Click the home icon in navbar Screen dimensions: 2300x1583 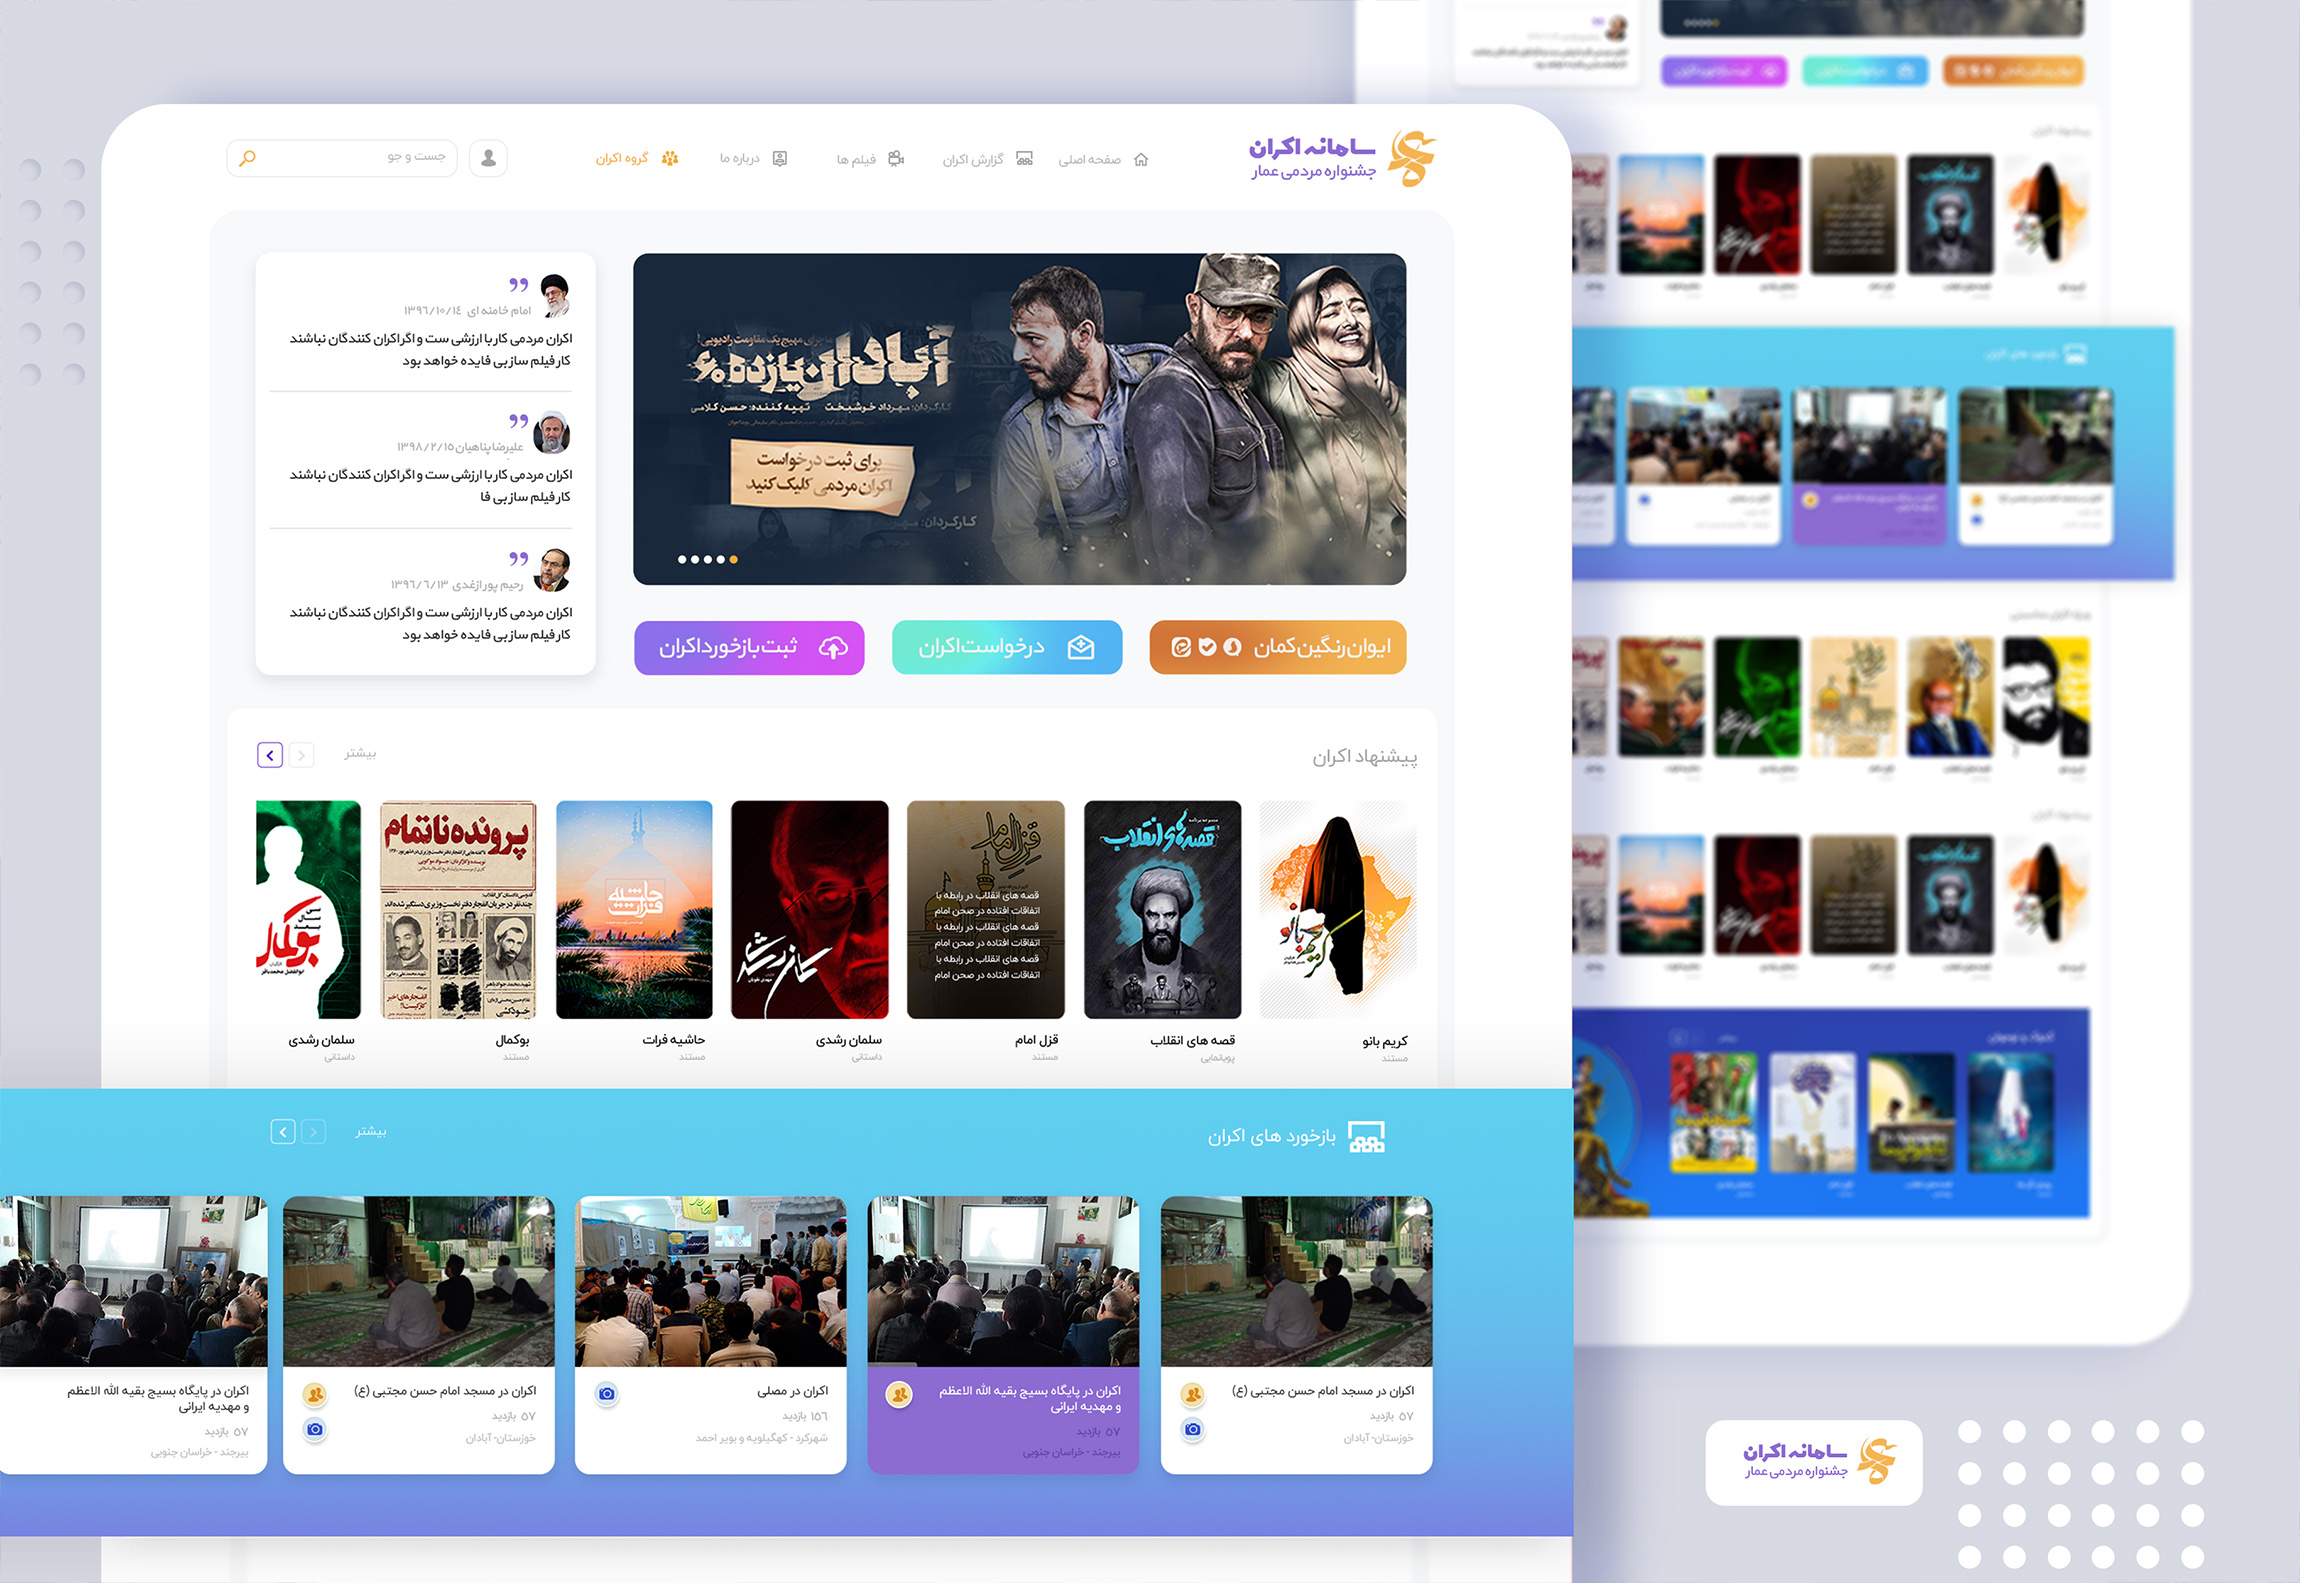tap(1141, 159)
